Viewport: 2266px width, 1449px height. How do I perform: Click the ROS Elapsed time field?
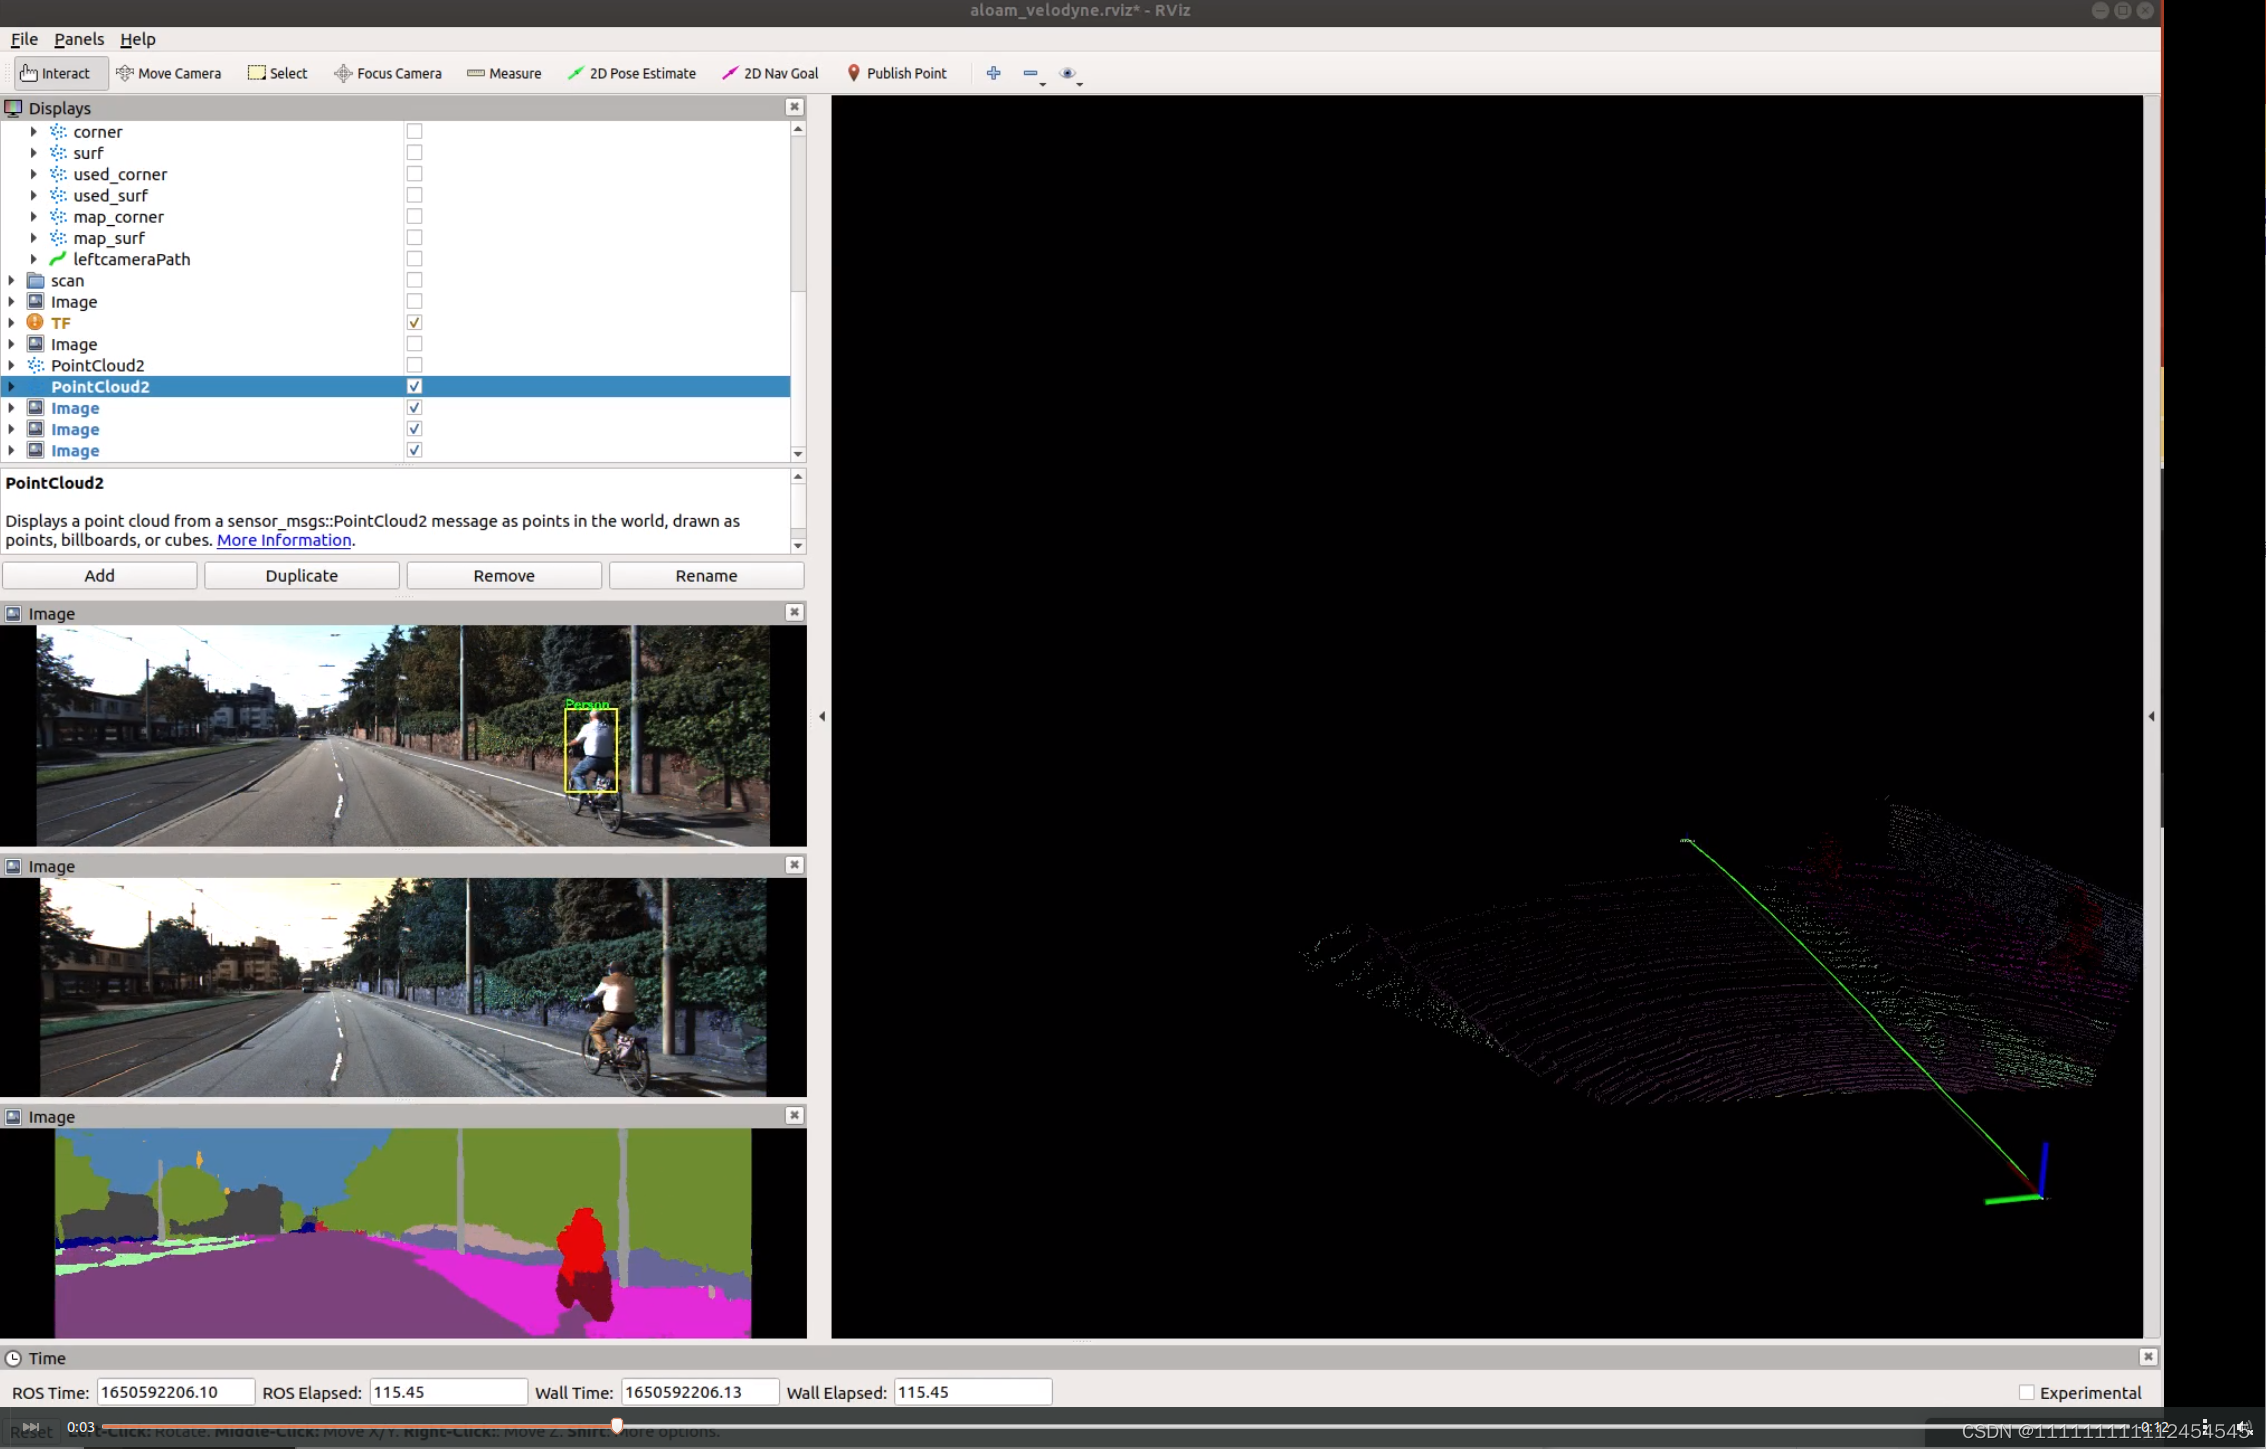click(447, 1392)
